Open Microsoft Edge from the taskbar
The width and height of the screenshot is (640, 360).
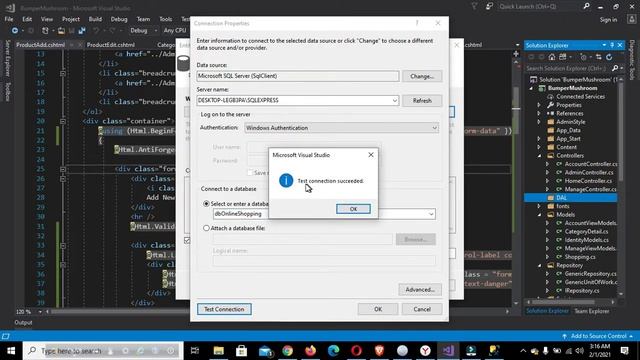click(333, 351)
